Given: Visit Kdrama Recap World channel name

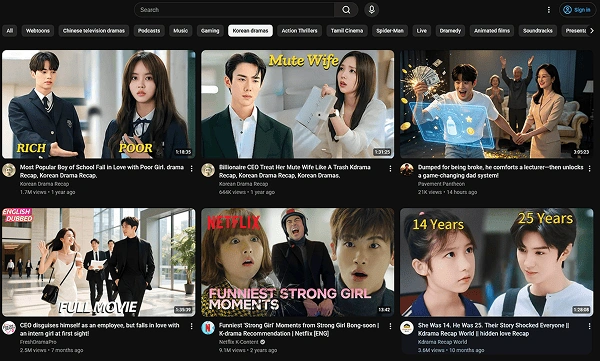Looking at the screenshot, I should click(x=442, y=342).
